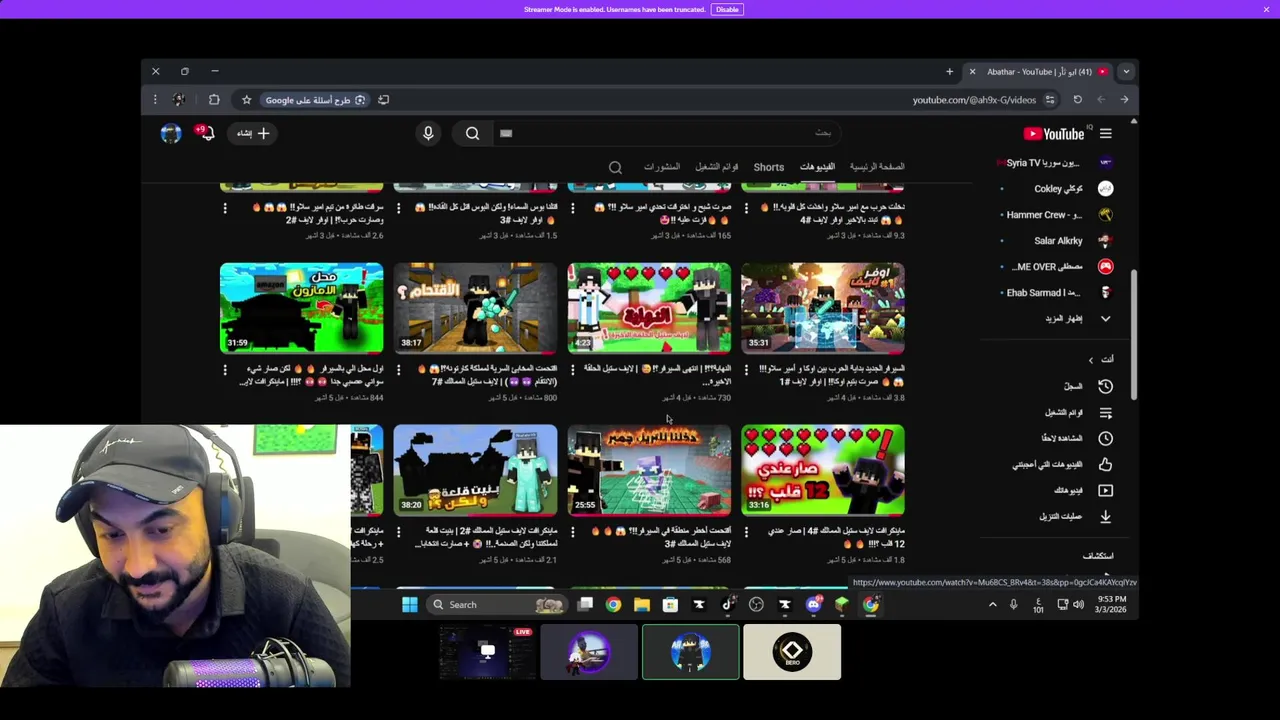Image resolution: width=1280 pixels, height=720 pixels.
Task: Open TikTok app from the taskbar
Action: (728, 604)
